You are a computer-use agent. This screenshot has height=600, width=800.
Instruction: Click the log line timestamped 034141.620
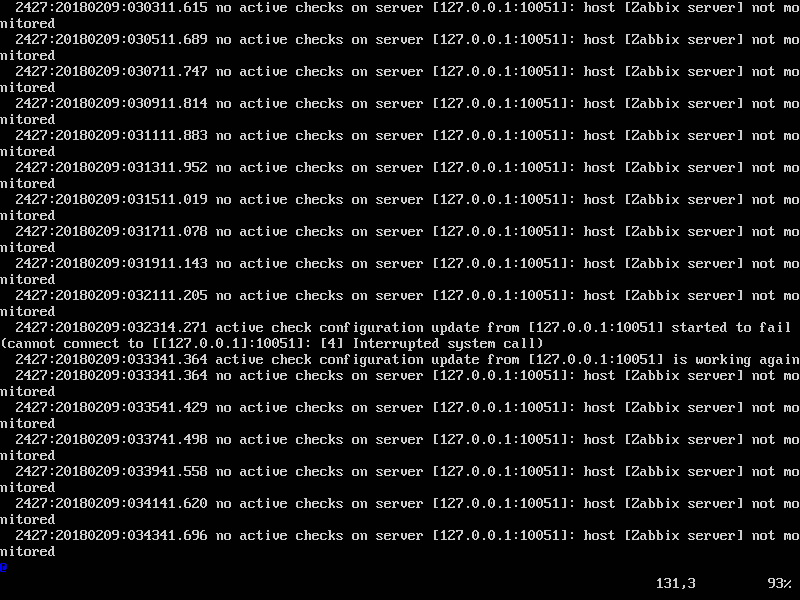[400, 511]
